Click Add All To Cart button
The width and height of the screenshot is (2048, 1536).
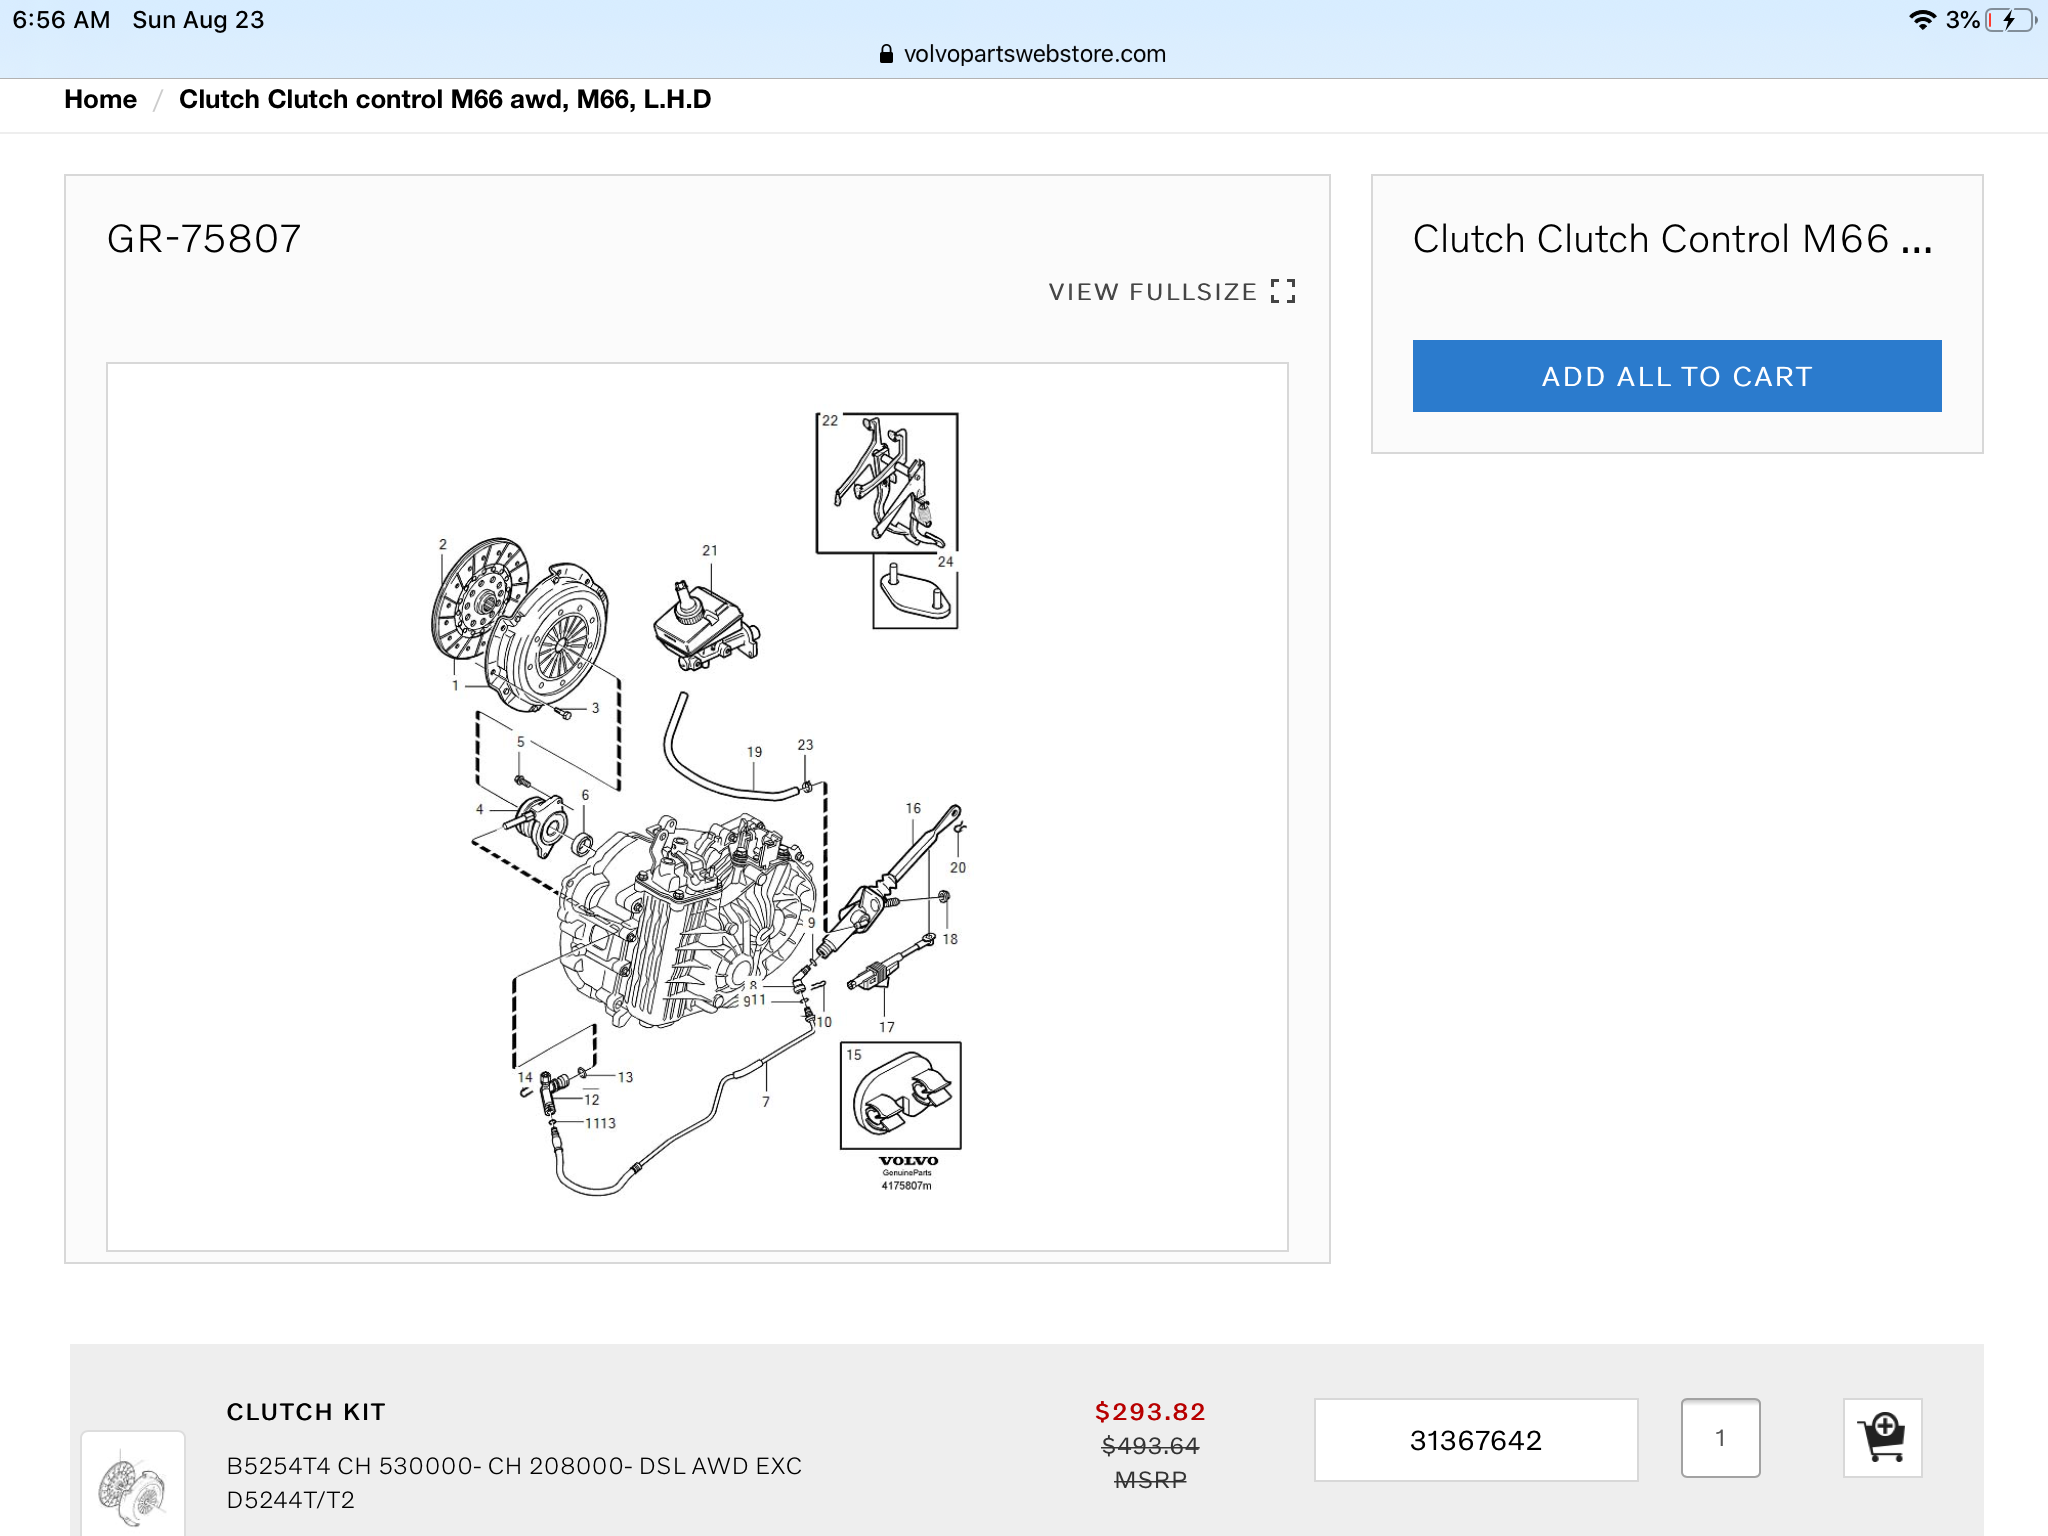pos(1677,376)
